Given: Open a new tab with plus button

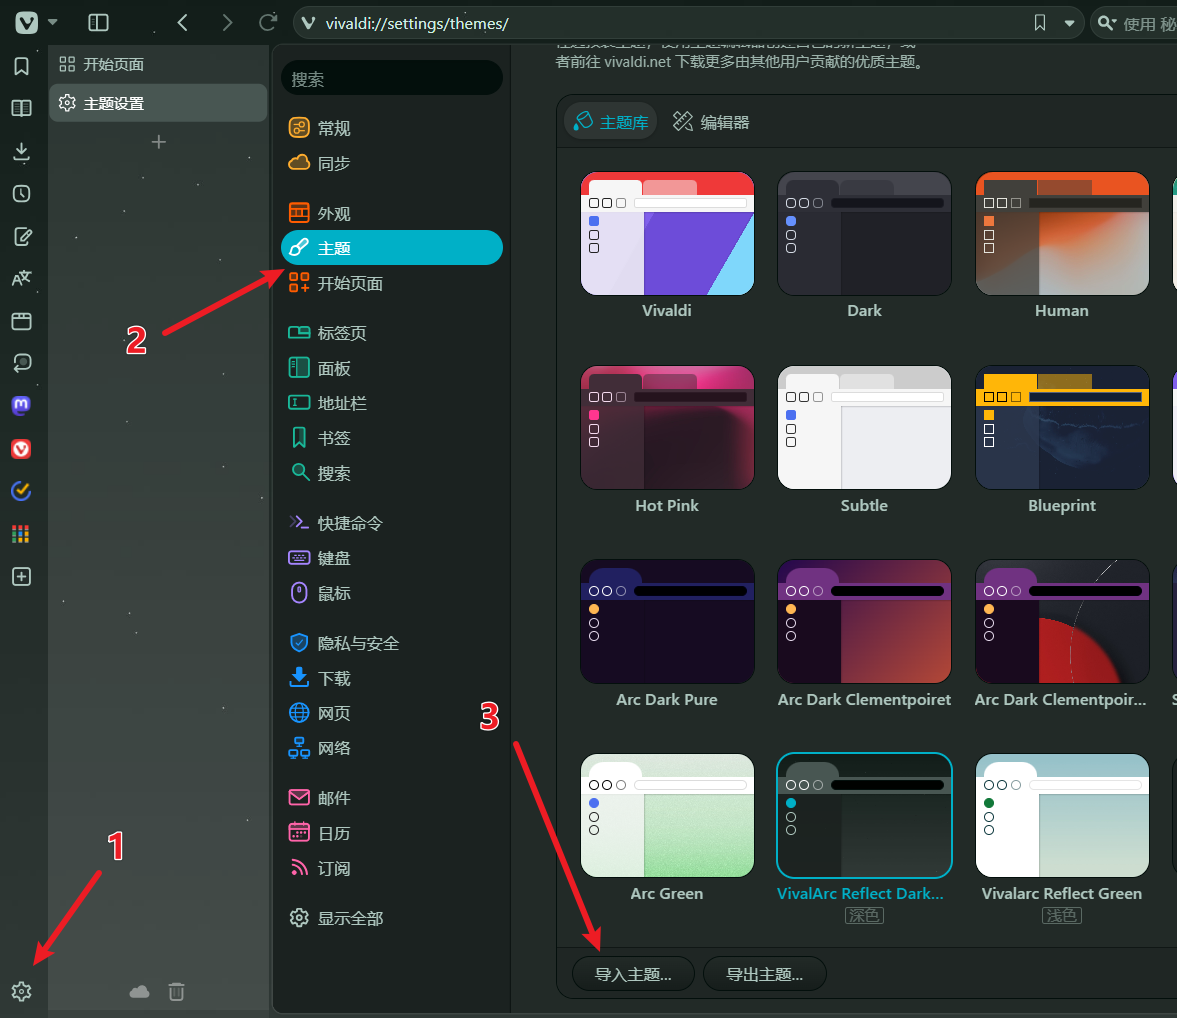Looking at the screenshot, I should pos(158,142).
